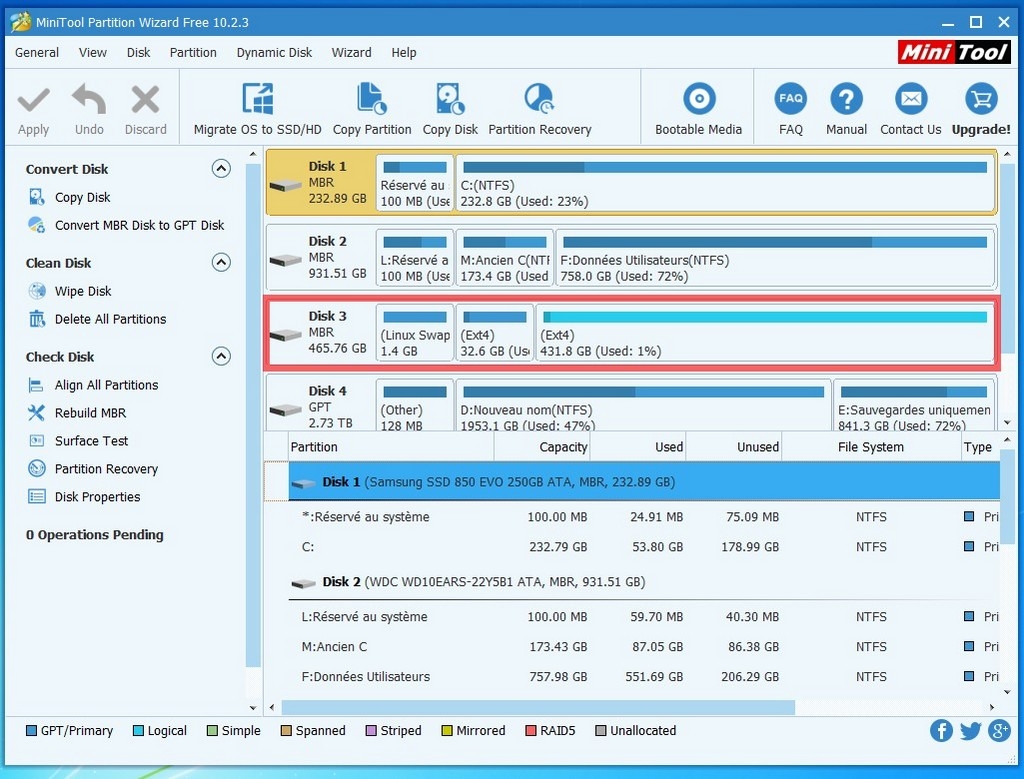
Task: Click the Undo arrow icon
Action: click(x=89, y=99)
